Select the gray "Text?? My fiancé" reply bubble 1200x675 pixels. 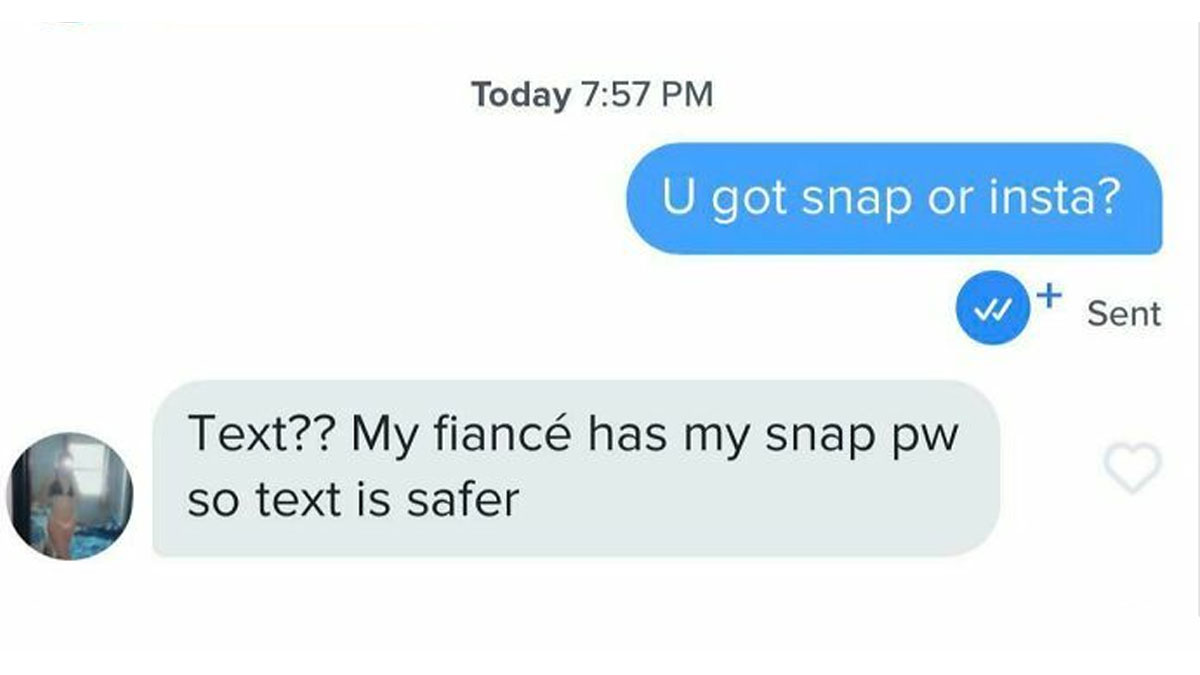pyautogui.click(x=576, y=468)
